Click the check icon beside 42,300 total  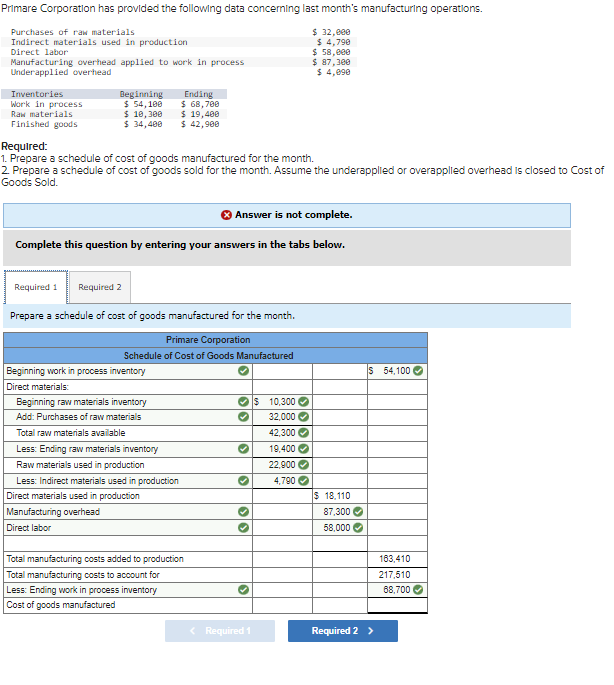(304, 433)
